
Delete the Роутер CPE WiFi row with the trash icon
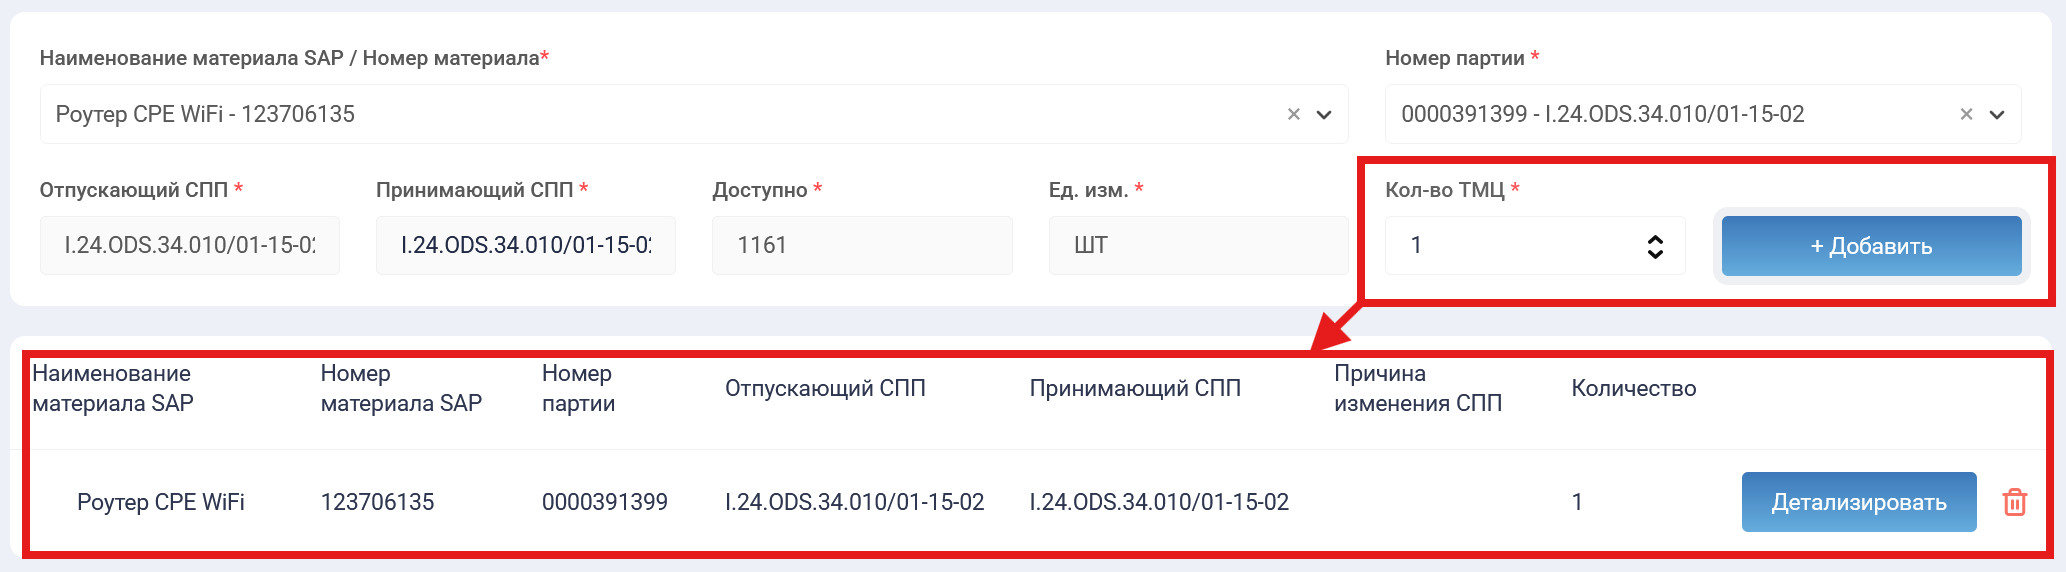click(2014, 502)
